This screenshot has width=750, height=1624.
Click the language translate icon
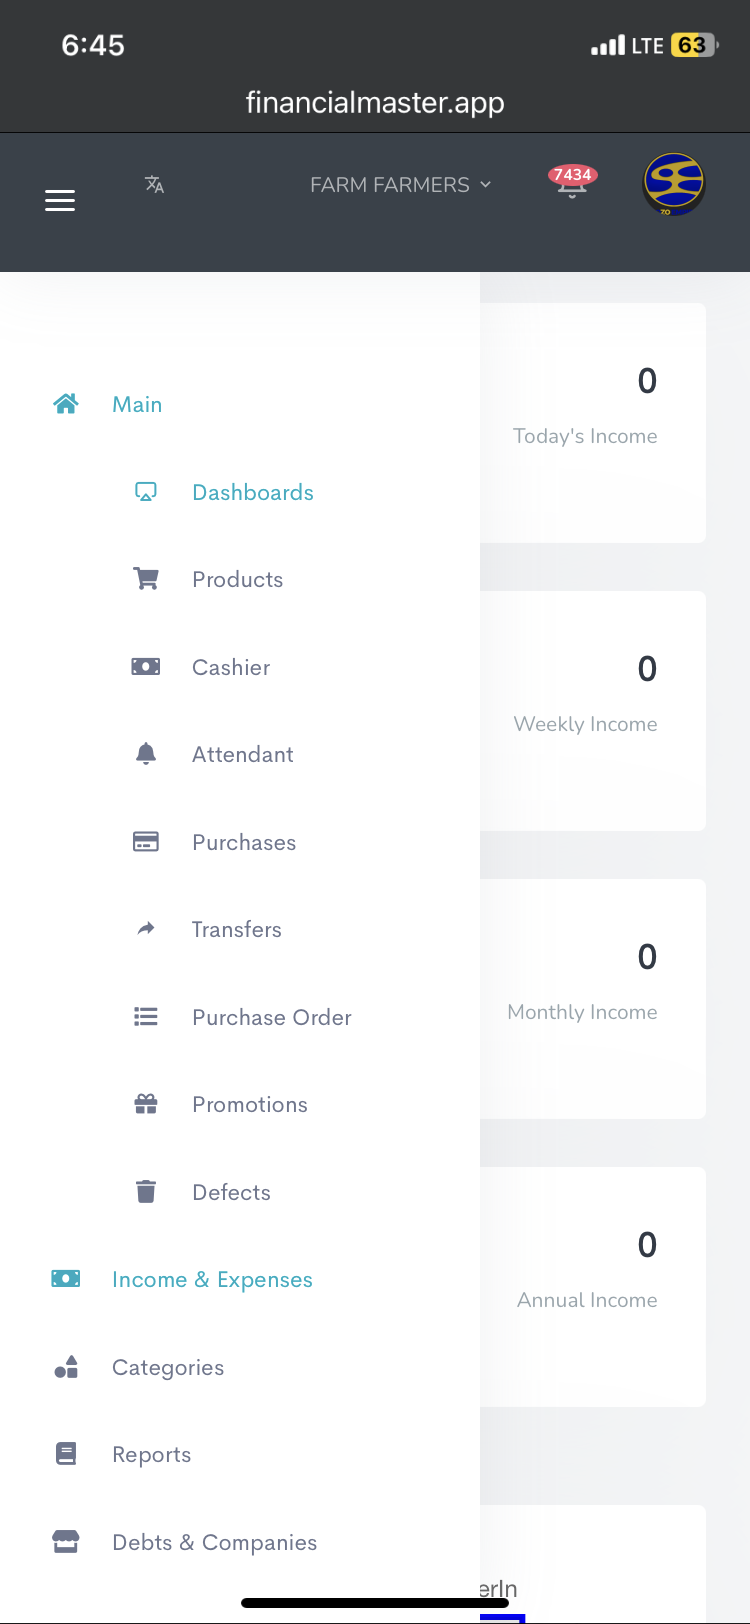tap(154, 184)
